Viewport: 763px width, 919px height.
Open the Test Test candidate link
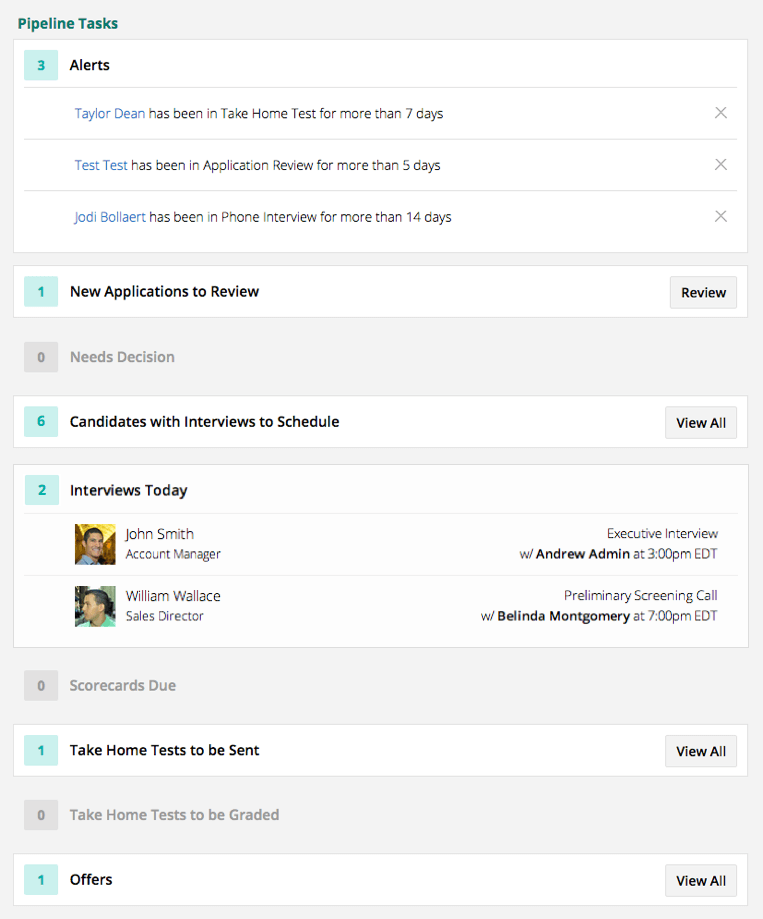tap(101, 166)
